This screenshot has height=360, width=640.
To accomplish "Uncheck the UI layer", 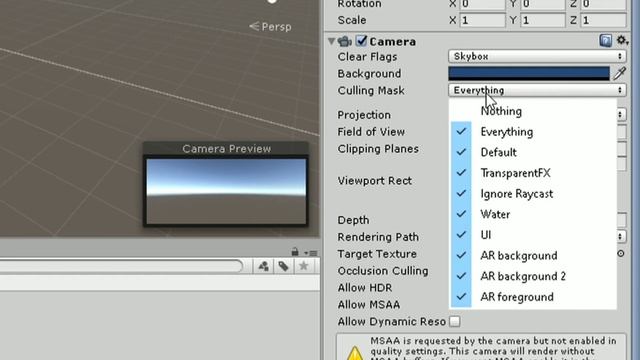I will pos(533,235).
